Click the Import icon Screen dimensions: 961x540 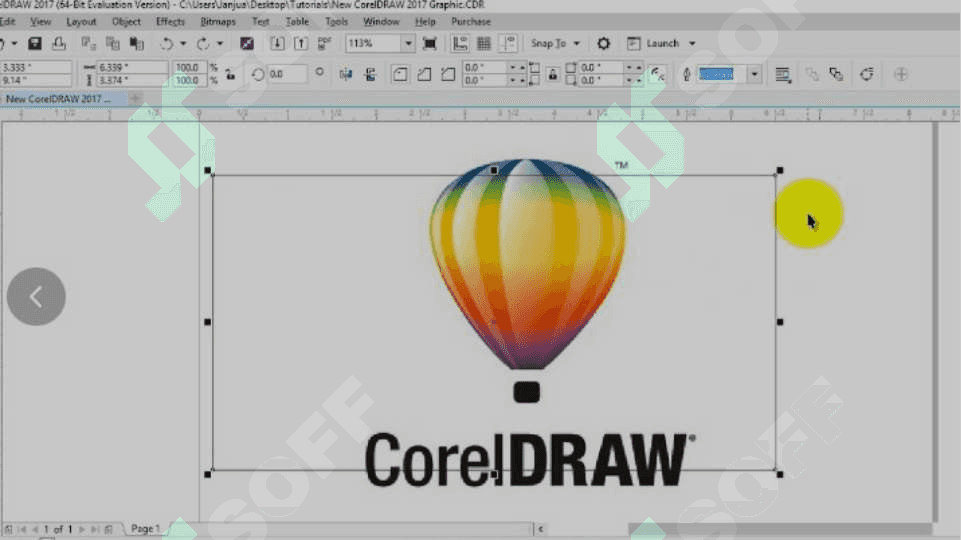(277, 44)
